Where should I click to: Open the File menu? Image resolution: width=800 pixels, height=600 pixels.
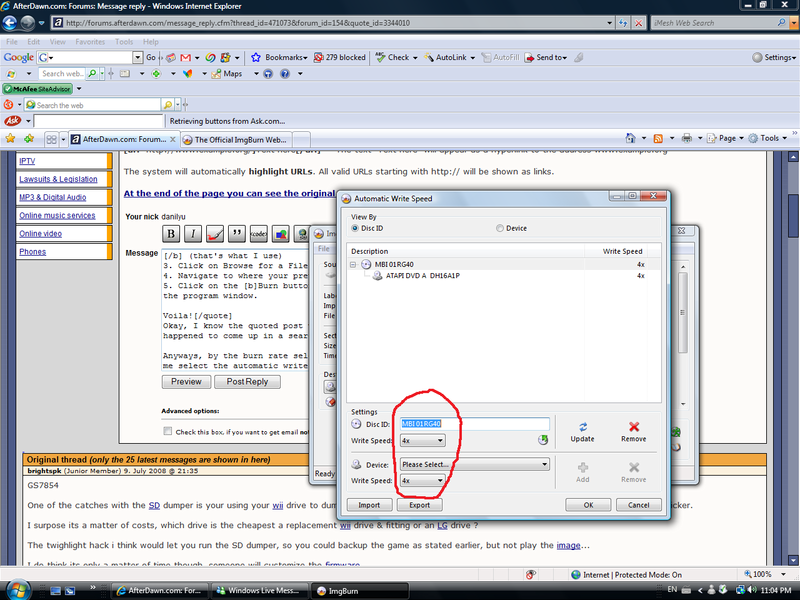click(12, 42)
